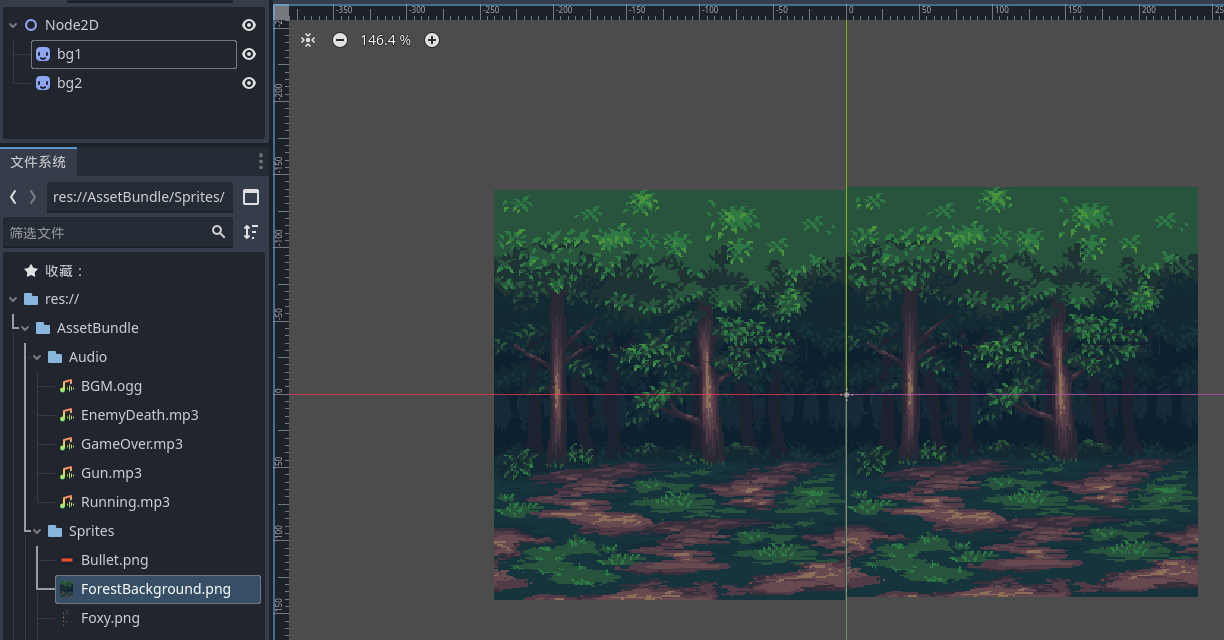1224x640 pixels.
Task: Collapse the Sprites folder
Action: [37, 531]
